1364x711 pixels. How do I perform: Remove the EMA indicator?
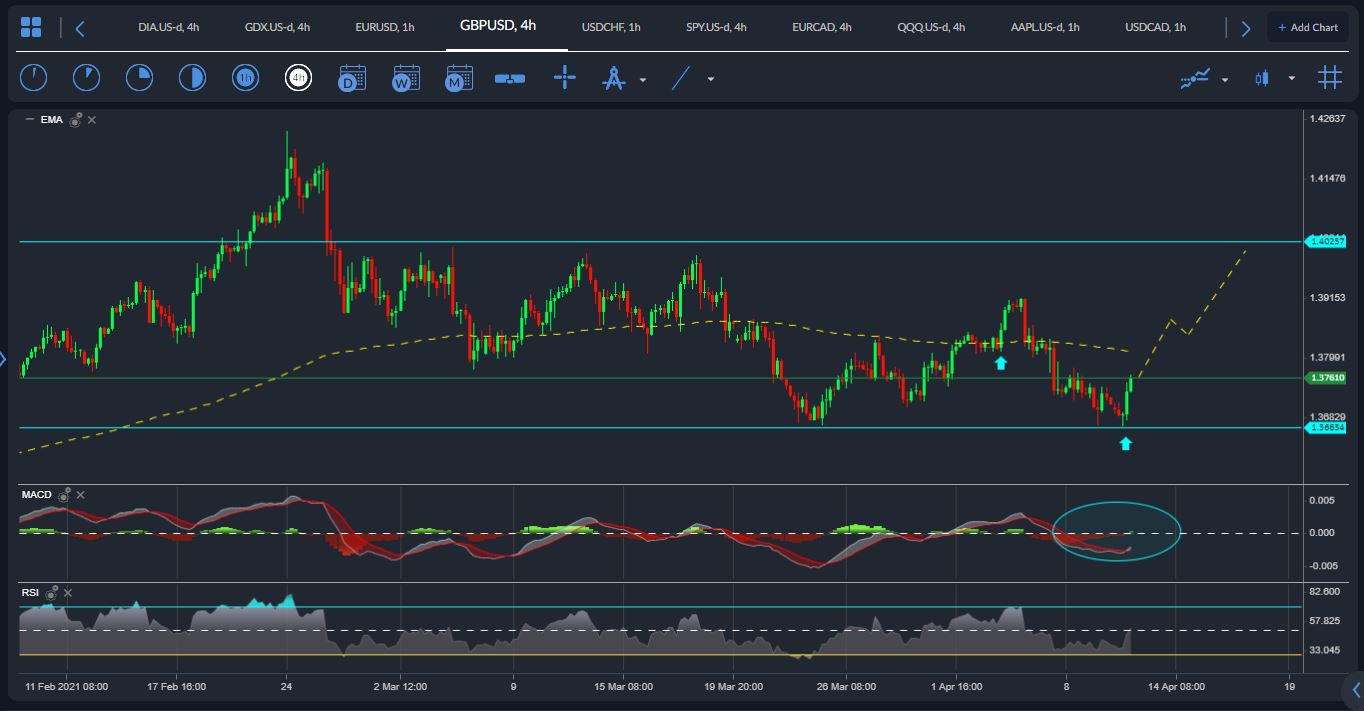(92, 120)
